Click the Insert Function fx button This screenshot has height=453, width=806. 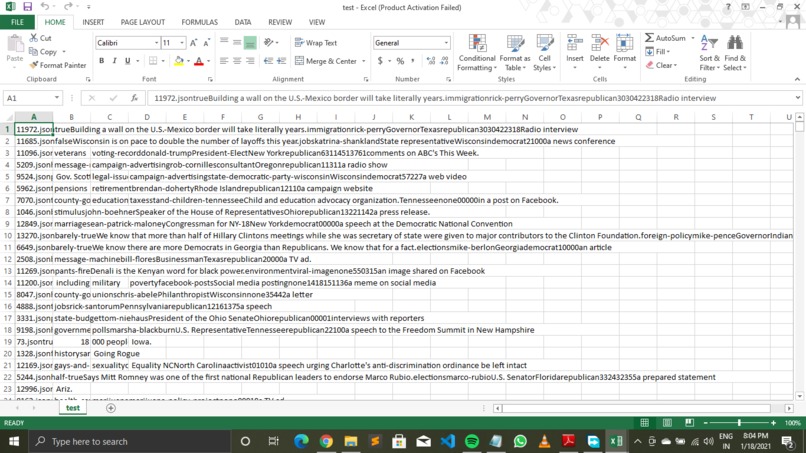point(134,98)
